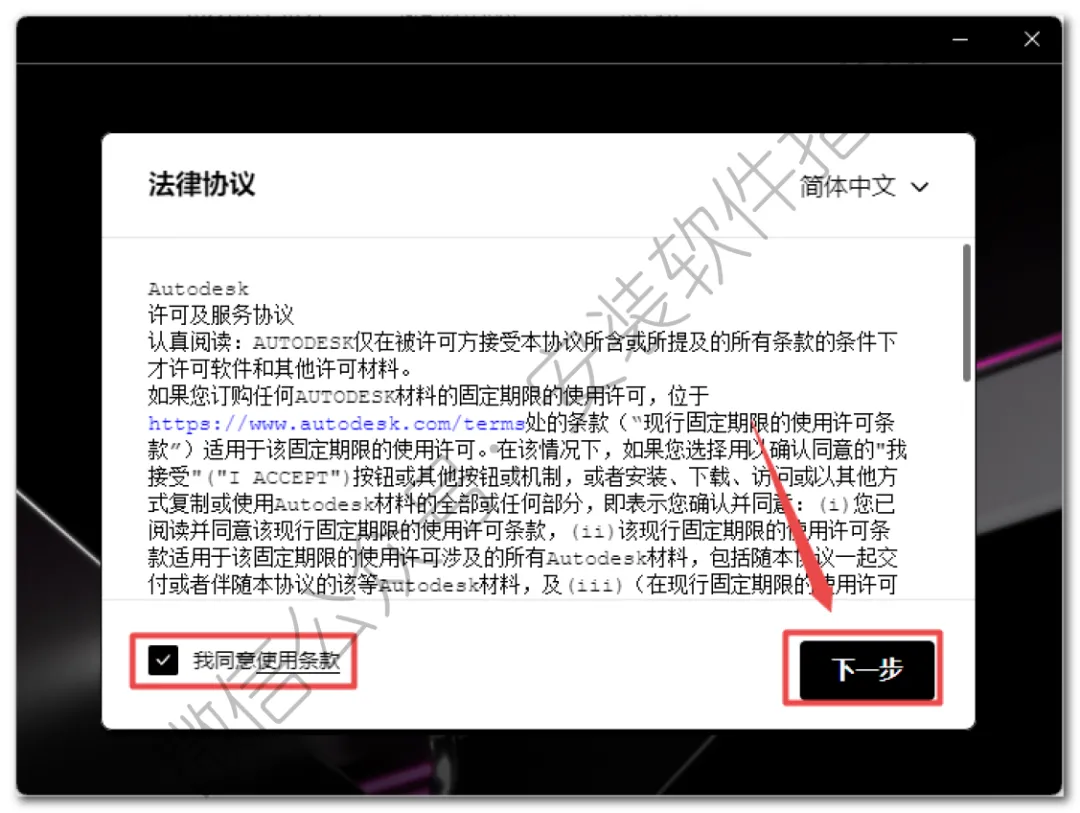
Task: Click the 法律协议 heading
Action: coord(201,184)
